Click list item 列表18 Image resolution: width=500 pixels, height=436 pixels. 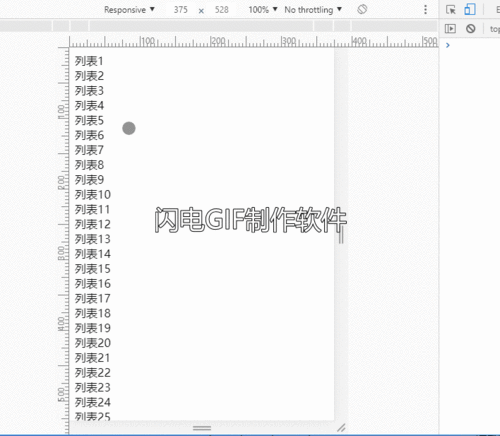coord(93,313)
